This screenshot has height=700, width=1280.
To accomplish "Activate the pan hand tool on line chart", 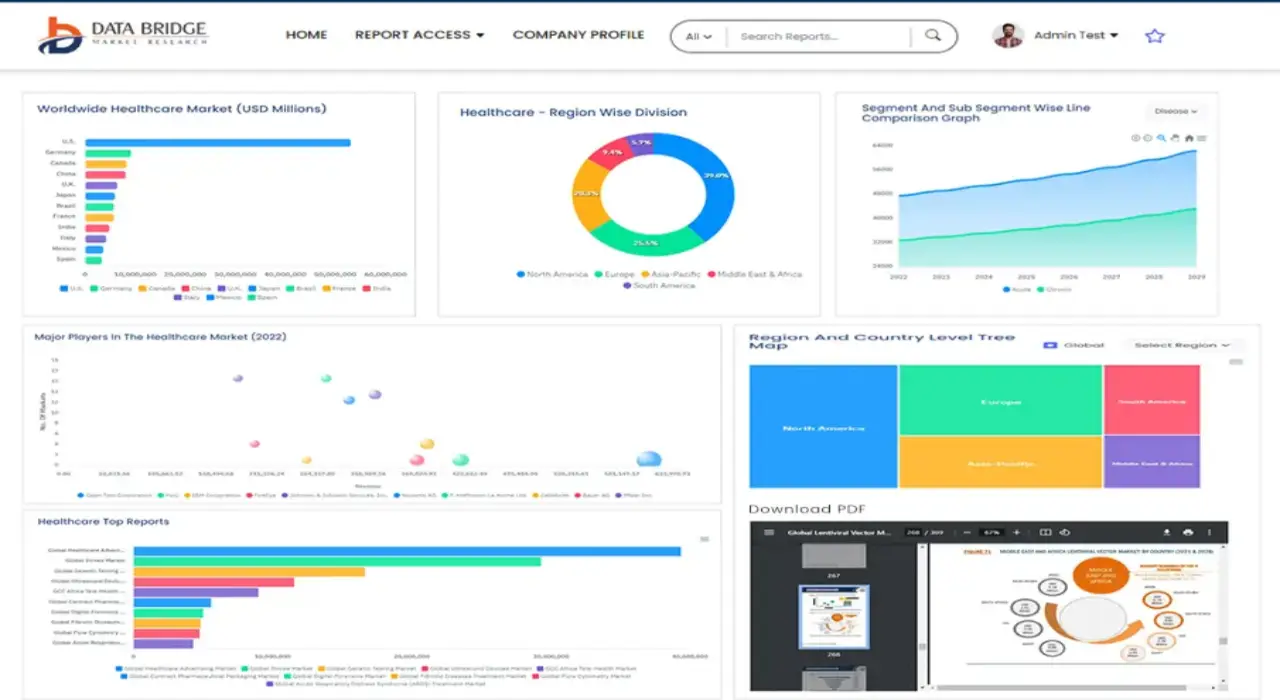I will [1175, 138].
